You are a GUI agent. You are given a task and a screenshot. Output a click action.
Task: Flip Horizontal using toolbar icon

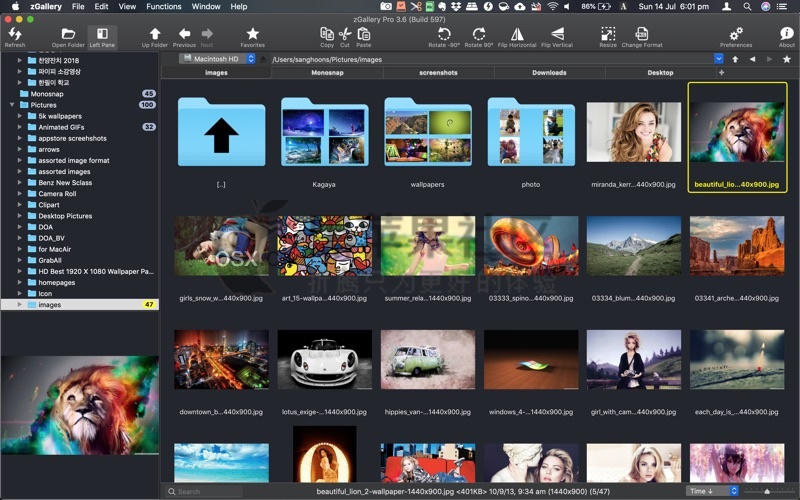pos(517,37)
